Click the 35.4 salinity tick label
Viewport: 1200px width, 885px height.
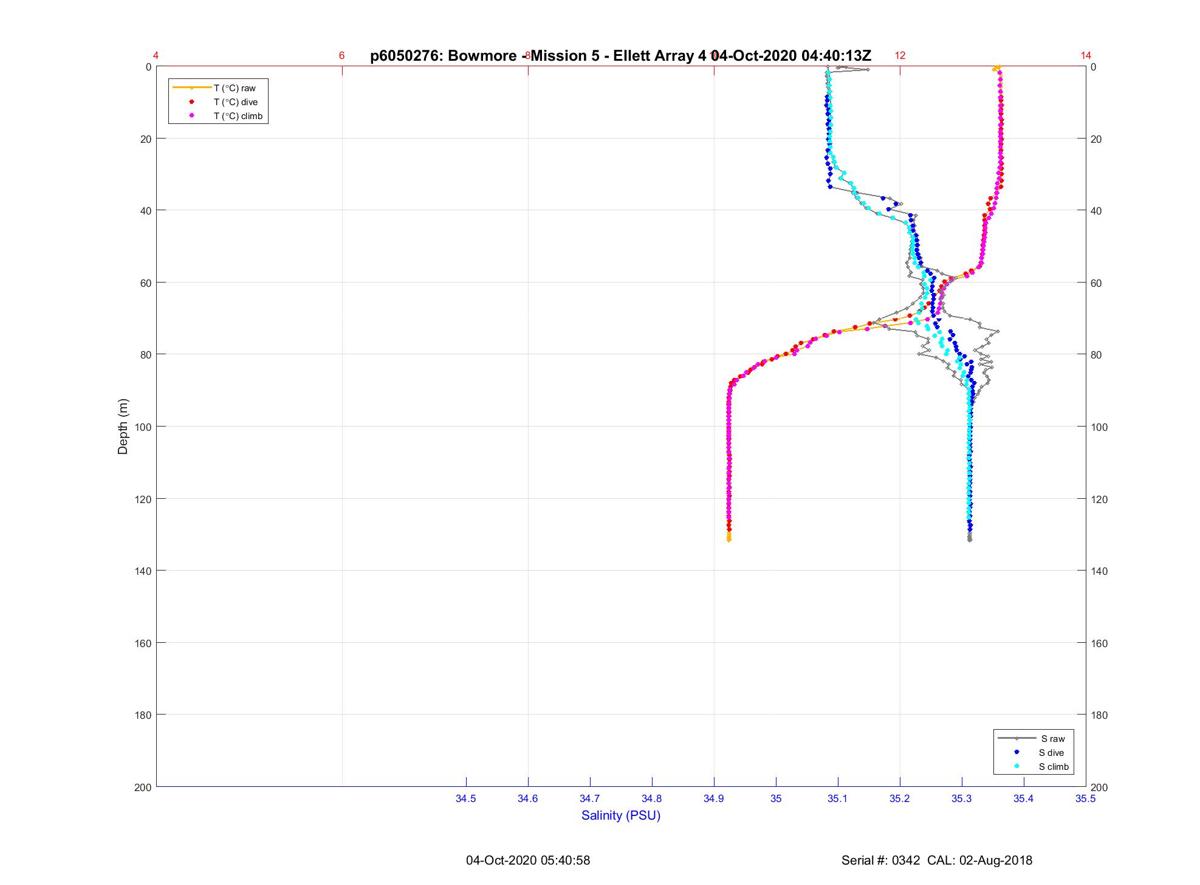point(1023,799)
